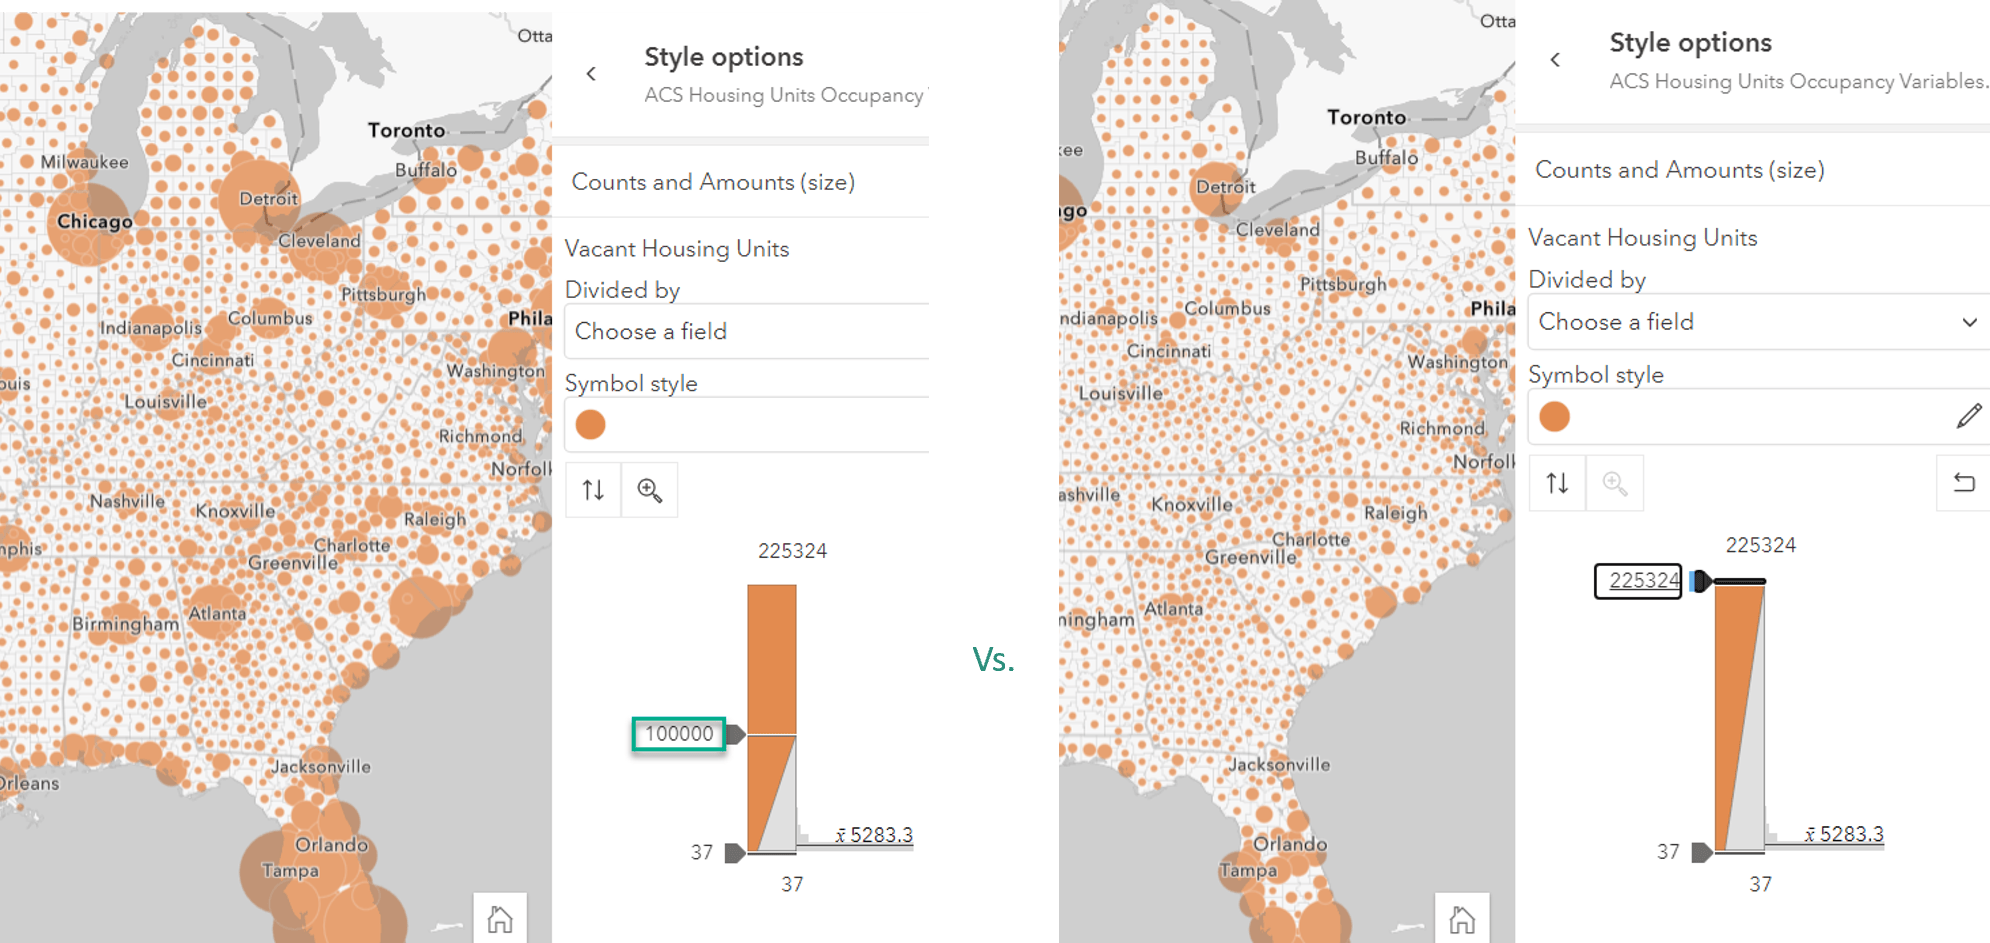Click upper slider handle at 100000

[x=735, y=734]
